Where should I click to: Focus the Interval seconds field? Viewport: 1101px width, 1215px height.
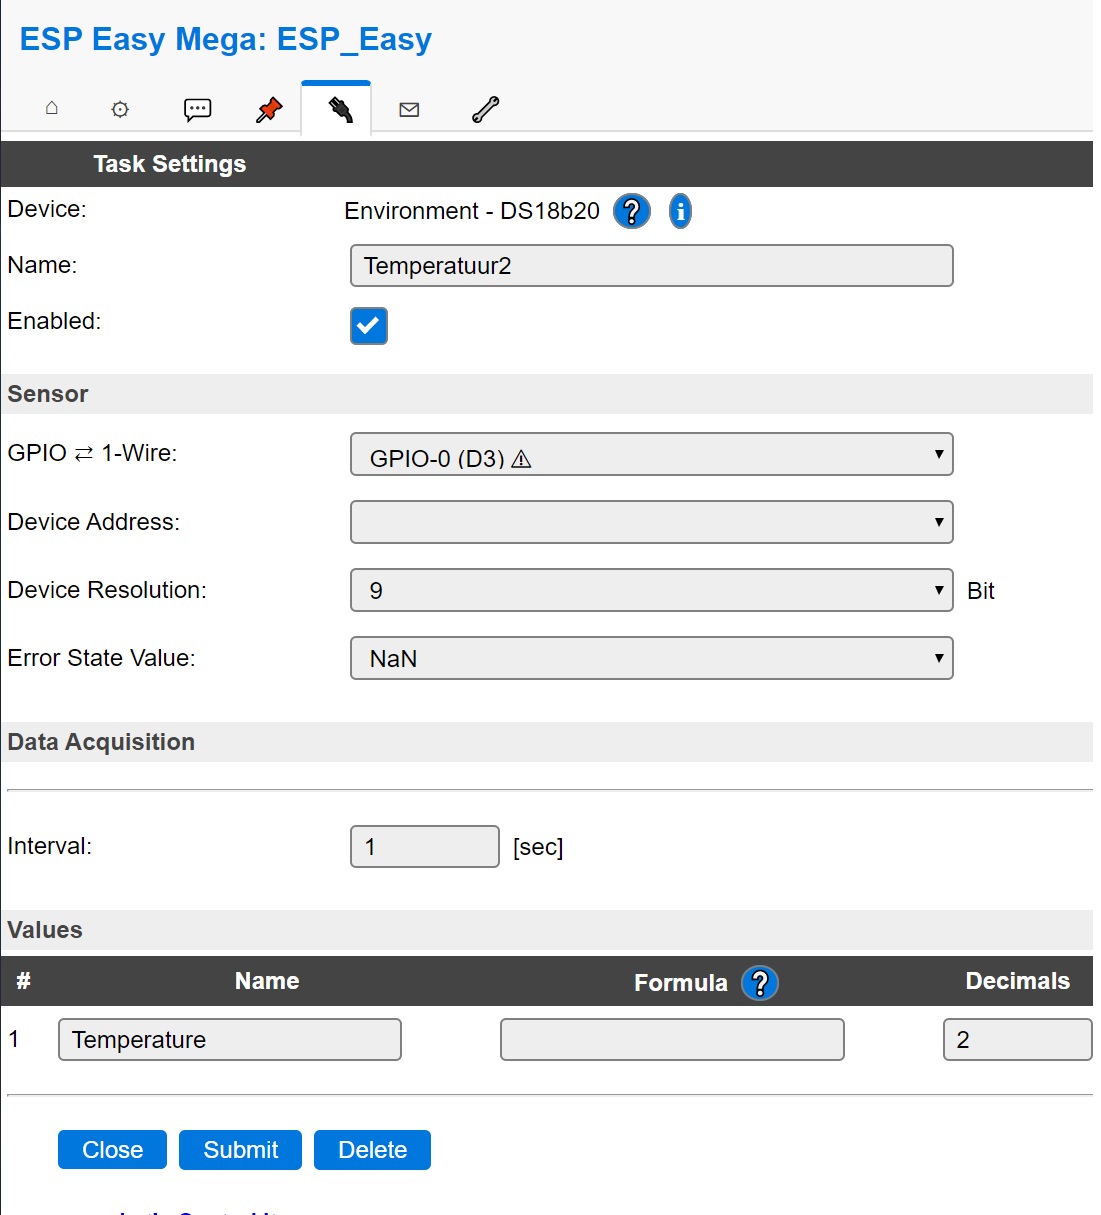[425, 846]
